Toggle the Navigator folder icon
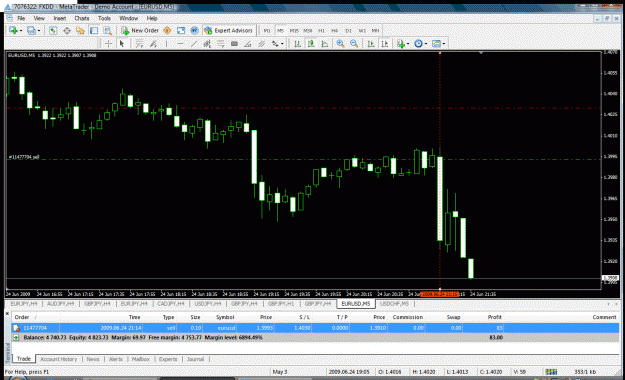The height and width of the screenshot is (380, 625). [80, 31]
